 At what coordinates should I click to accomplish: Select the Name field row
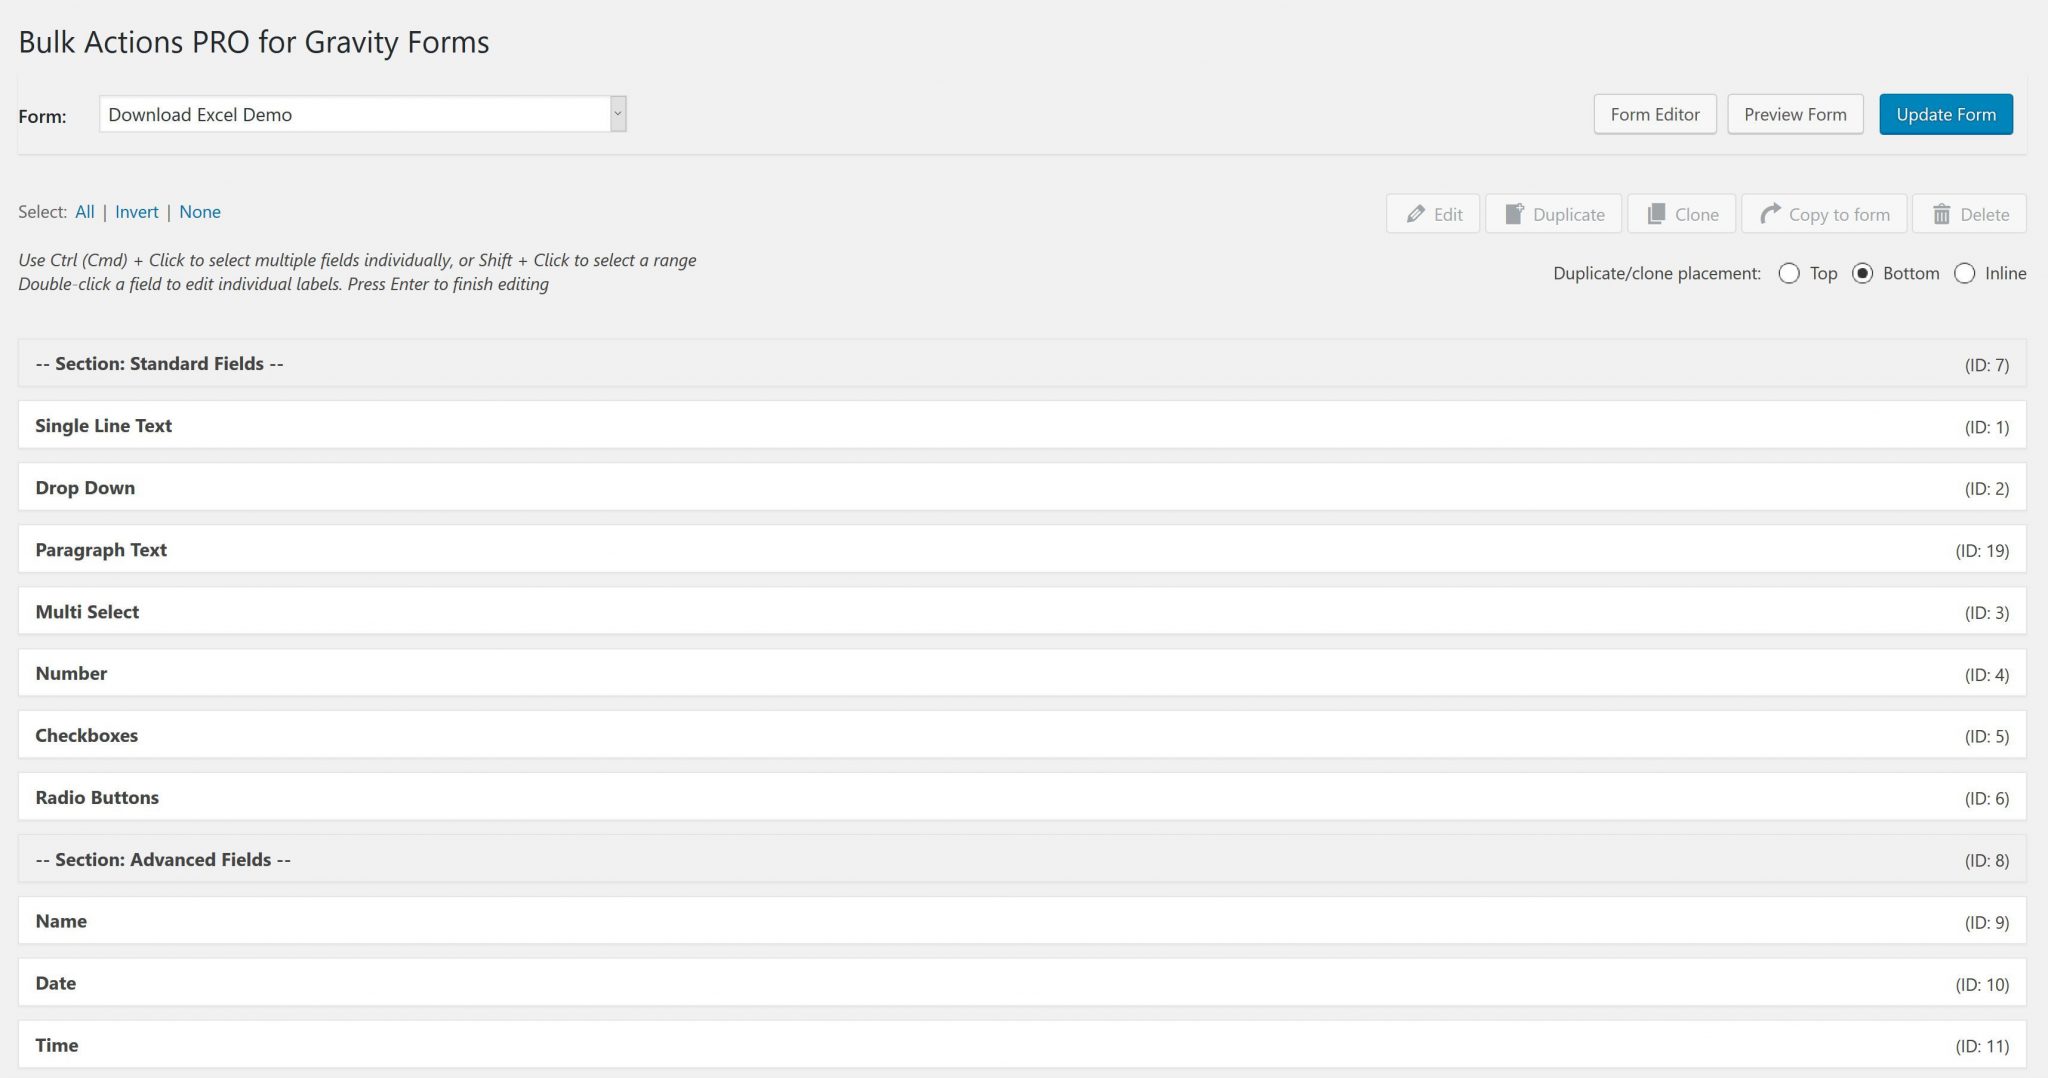(1022, 922)
